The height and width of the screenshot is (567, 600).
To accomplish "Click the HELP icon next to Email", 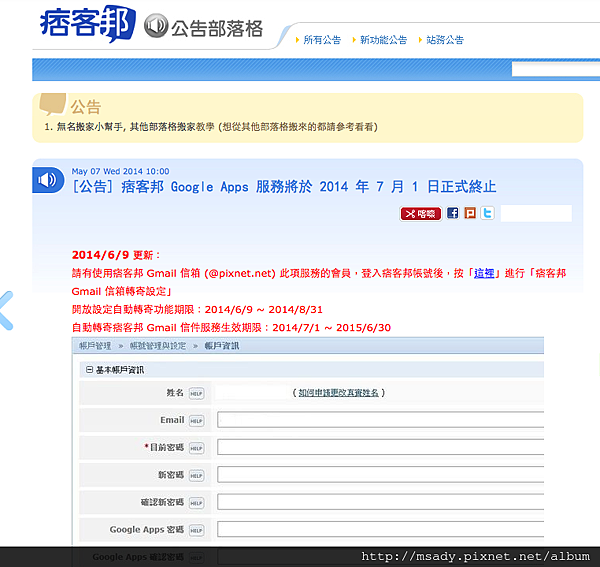I will coord(196,421).
